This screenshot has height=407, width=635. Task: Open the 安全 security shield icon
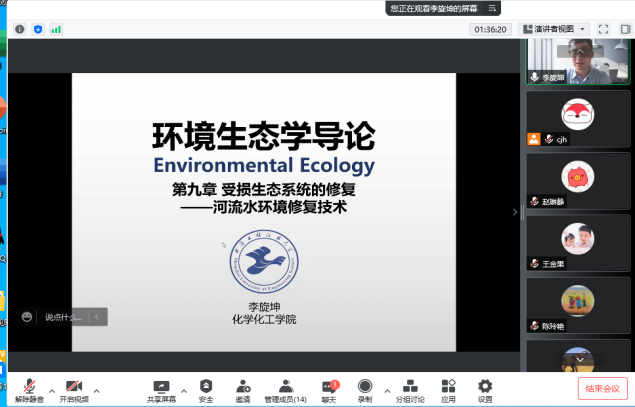coord(206,389)
